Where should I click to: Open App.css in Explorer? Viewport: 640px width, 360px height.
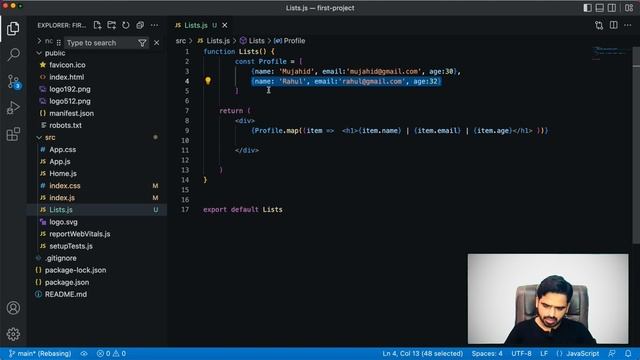(62, 149)
